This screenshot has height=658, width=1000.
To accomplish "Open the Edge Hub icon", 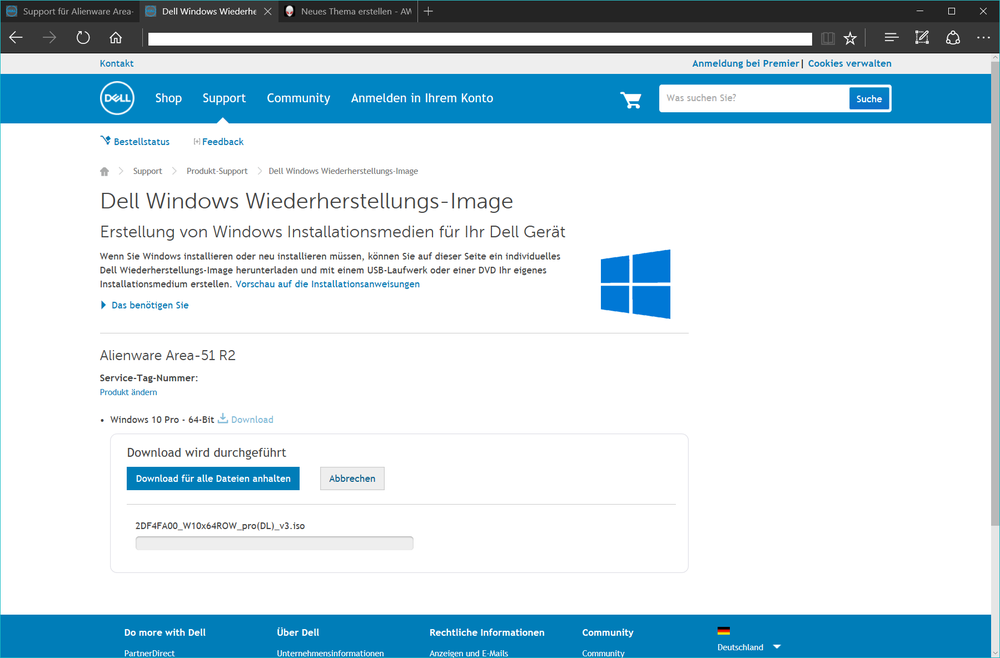I will (891, 38).
